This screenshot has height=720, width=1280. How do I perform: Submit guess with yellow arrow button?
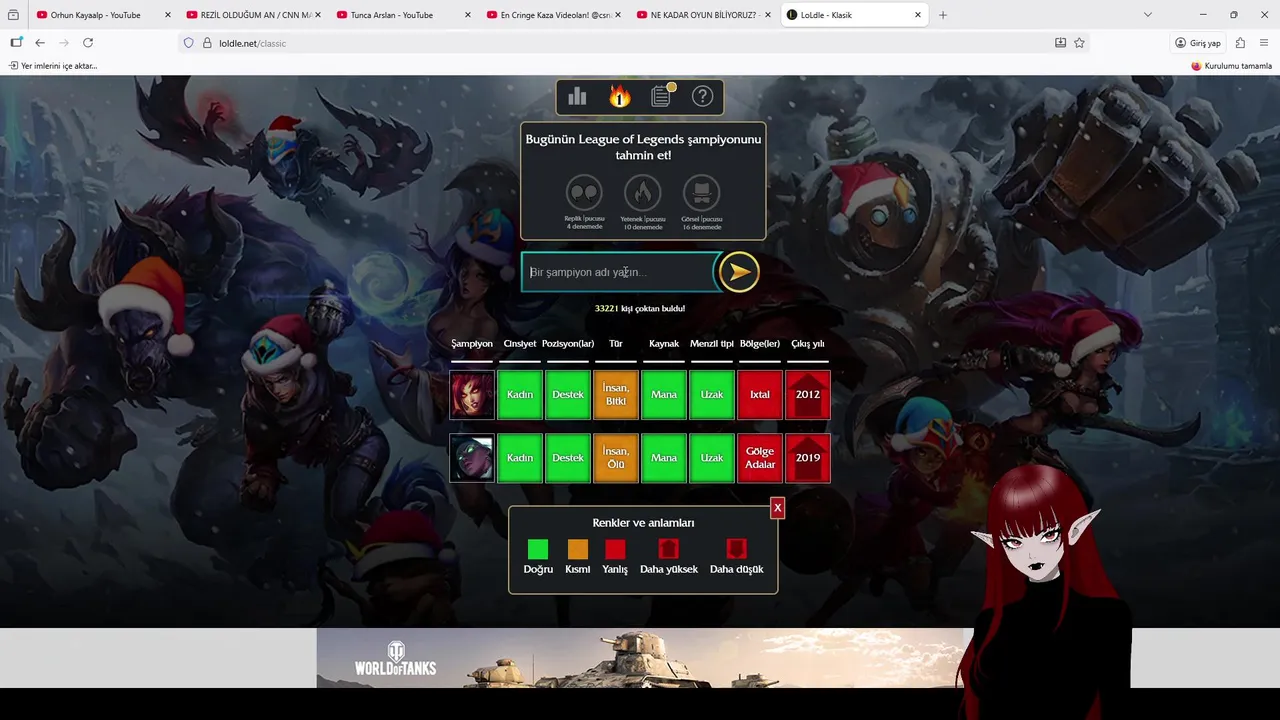pyautogui.click(x=739, y=272)
